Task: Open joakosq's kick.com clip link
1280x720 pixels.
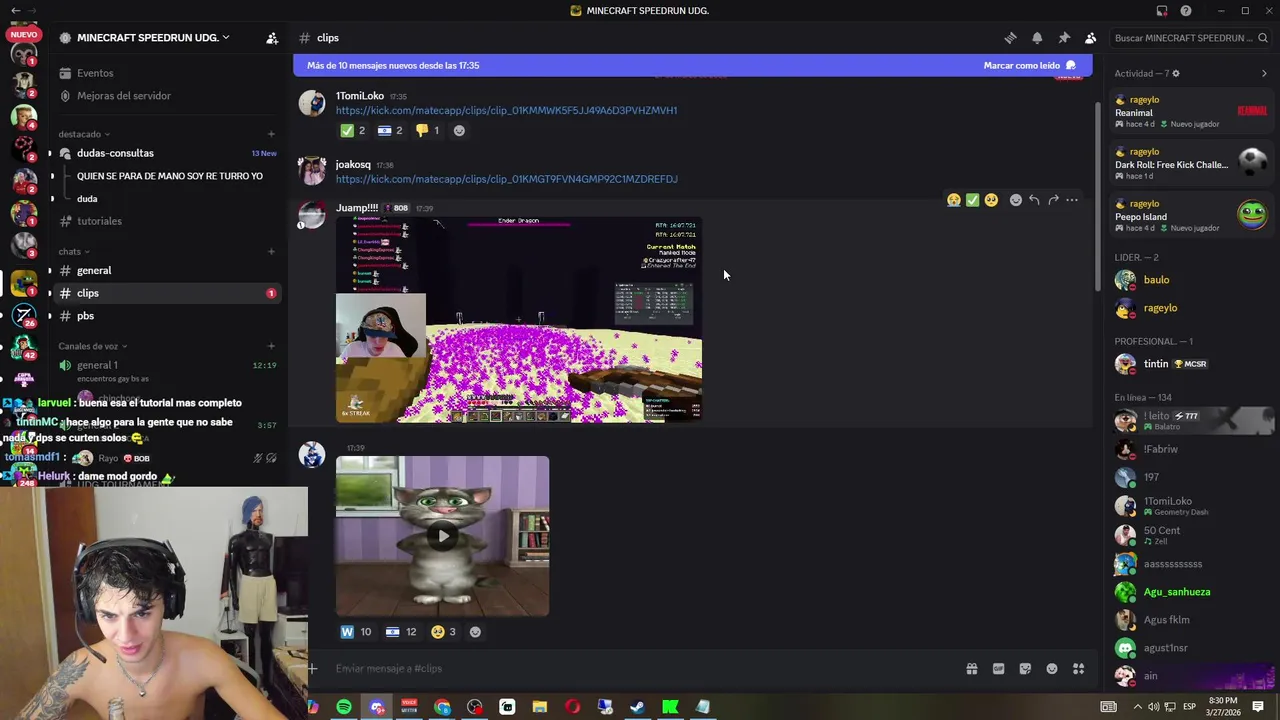Action: pos(506,180)
